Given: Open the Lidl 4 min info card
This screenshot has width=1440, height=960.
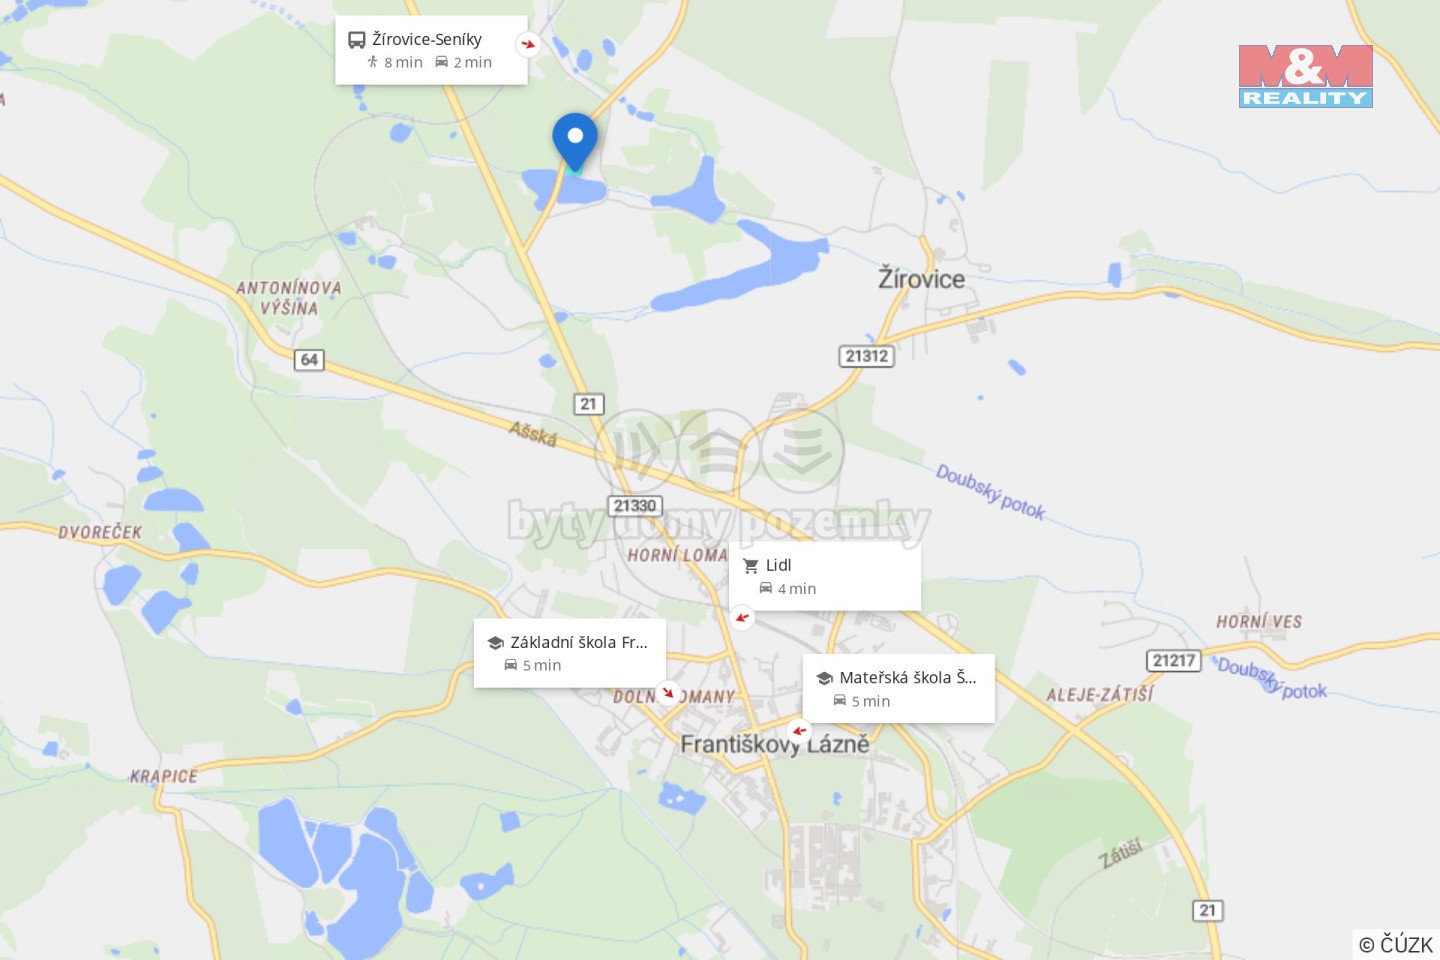Looking at the screenshot, I should pyautogui.click(x=825, y=576).
